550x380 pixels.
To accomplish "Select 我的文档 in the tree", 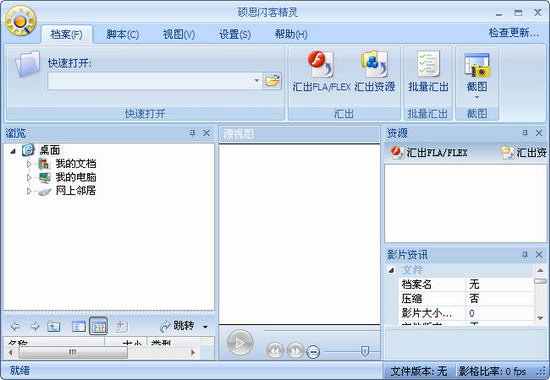I will click(x=76, y=164).
